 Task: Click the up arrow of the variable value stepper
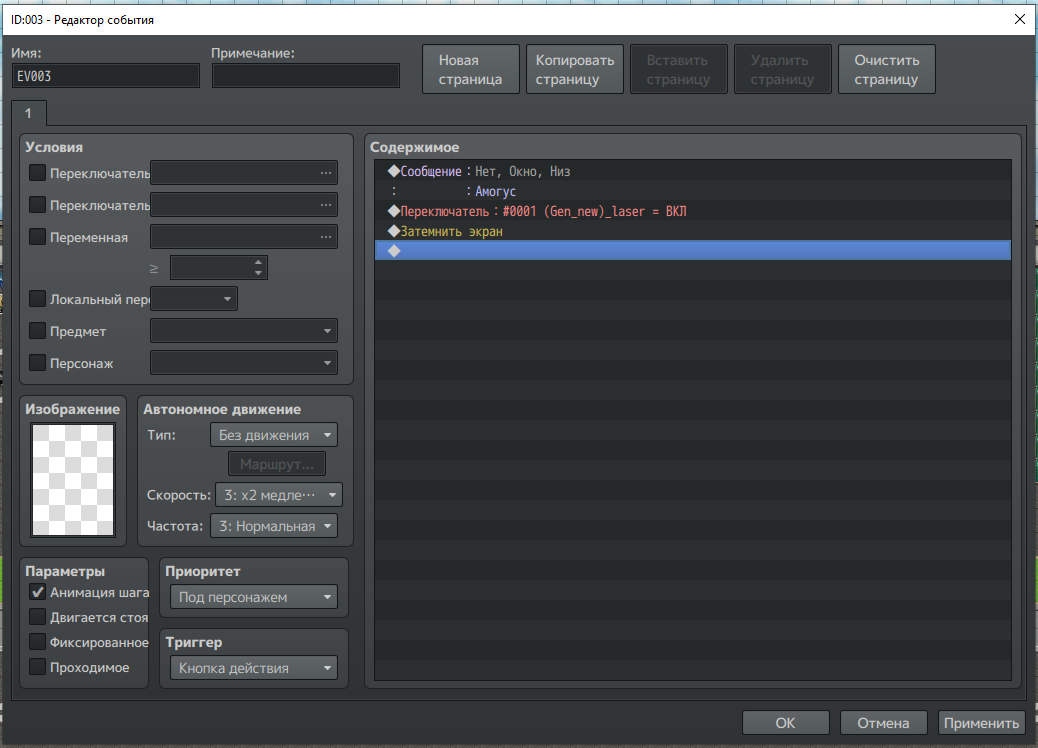click(x=258, y=262)
